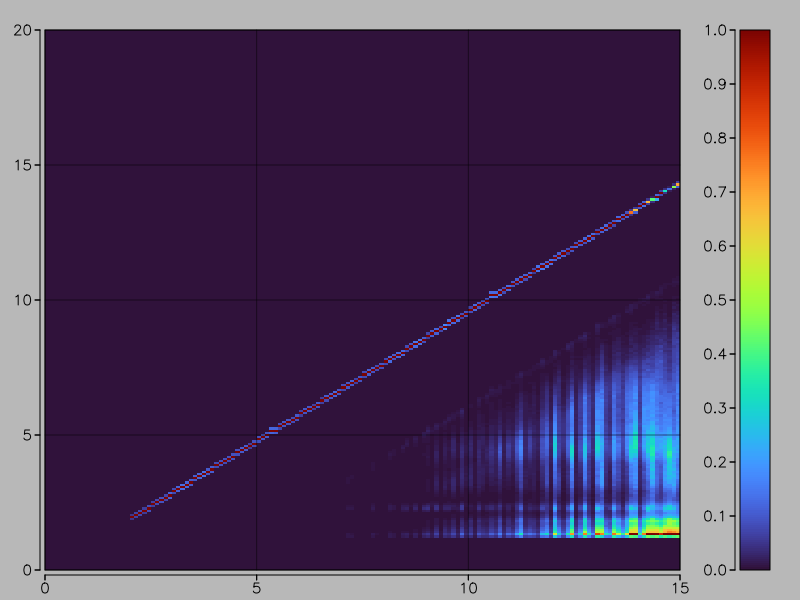
Task: Click the lower-left start of the diagonal line
Action: pyautogui.click(x=132, y=517)
